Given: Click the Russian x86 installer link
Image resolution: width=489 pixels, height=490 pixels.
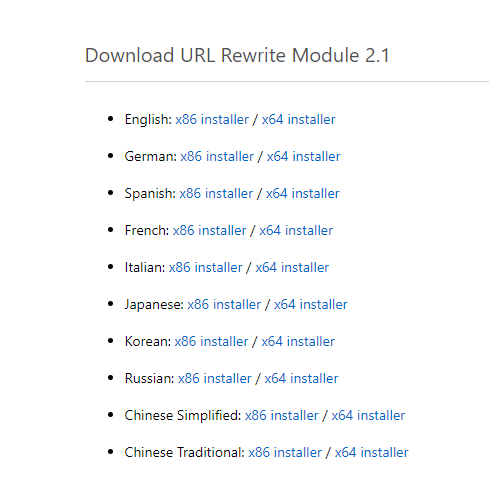Looking at the screenshot, I should coord(215,378).
